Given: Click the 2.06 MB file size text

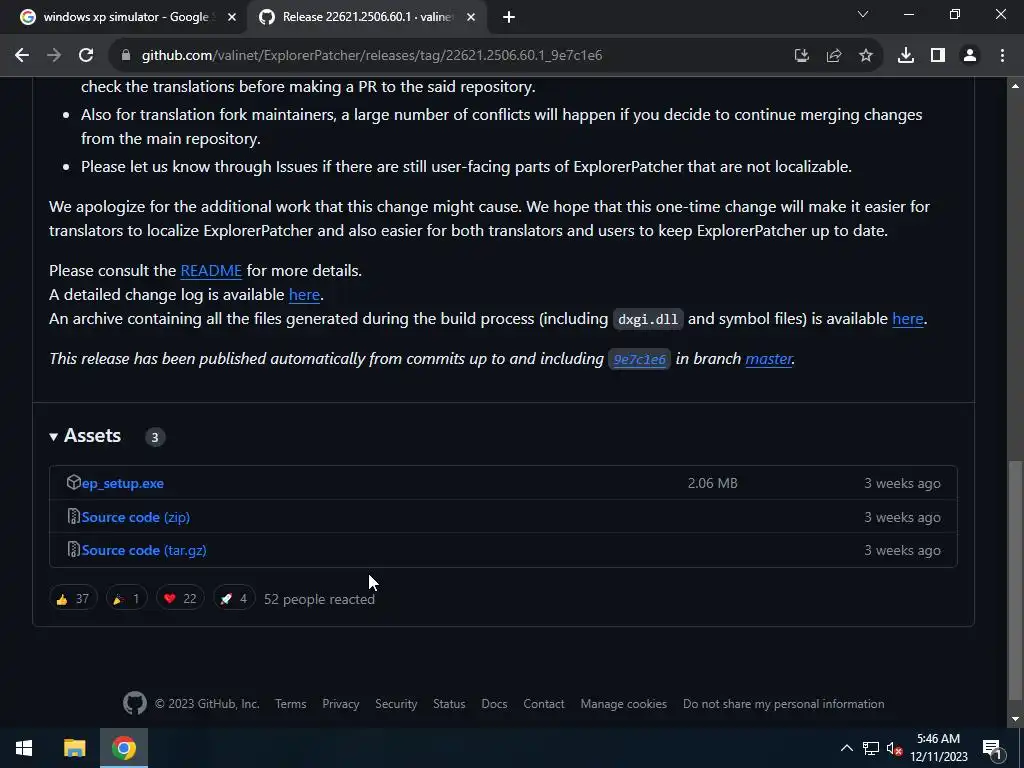Looking at the screenshot, I should (x=712, y=483).
